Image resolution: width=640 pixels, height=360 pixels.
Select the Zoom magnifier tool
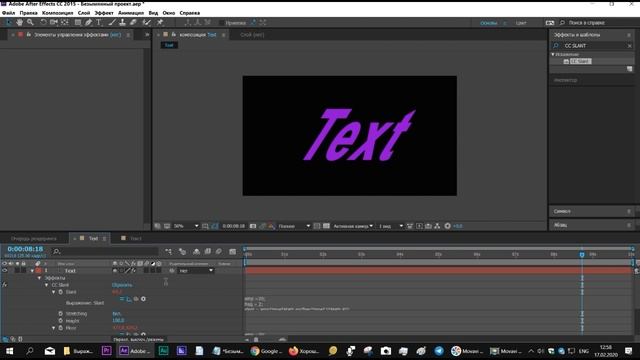coord(30,22)
